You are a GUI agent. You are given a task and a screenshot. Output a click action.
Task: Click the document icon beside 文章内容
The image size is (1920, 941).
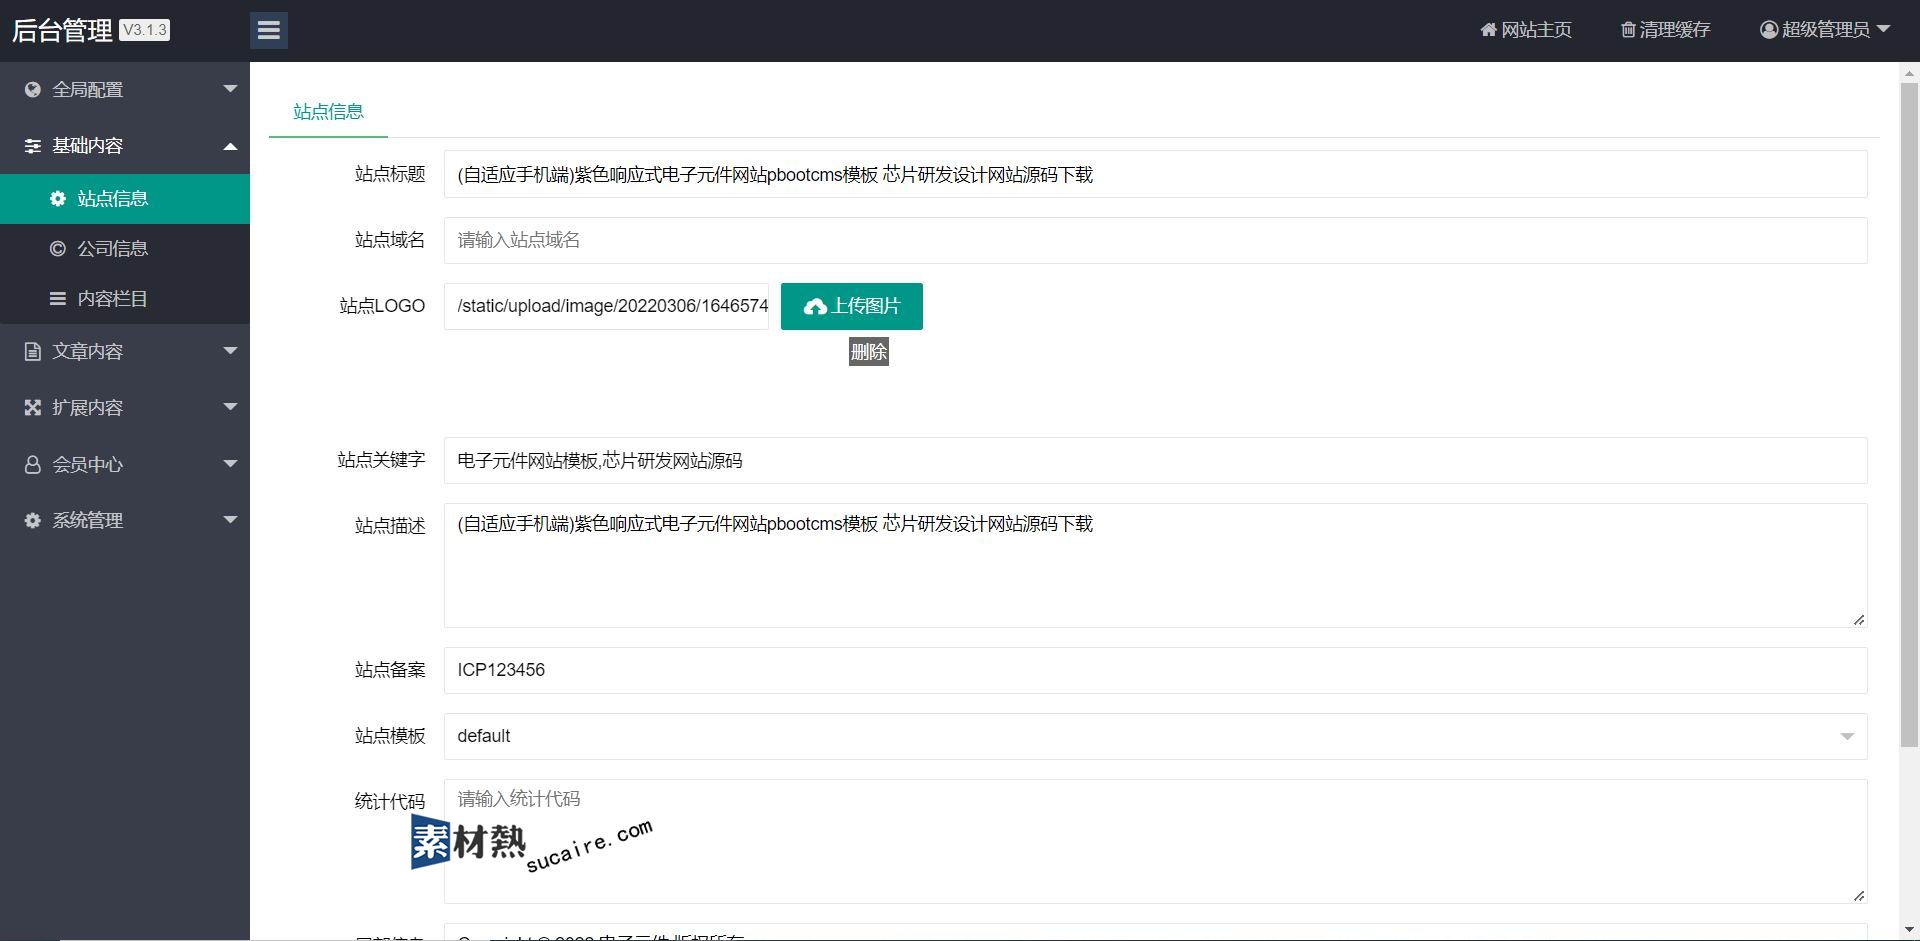[x=33, y=352]
